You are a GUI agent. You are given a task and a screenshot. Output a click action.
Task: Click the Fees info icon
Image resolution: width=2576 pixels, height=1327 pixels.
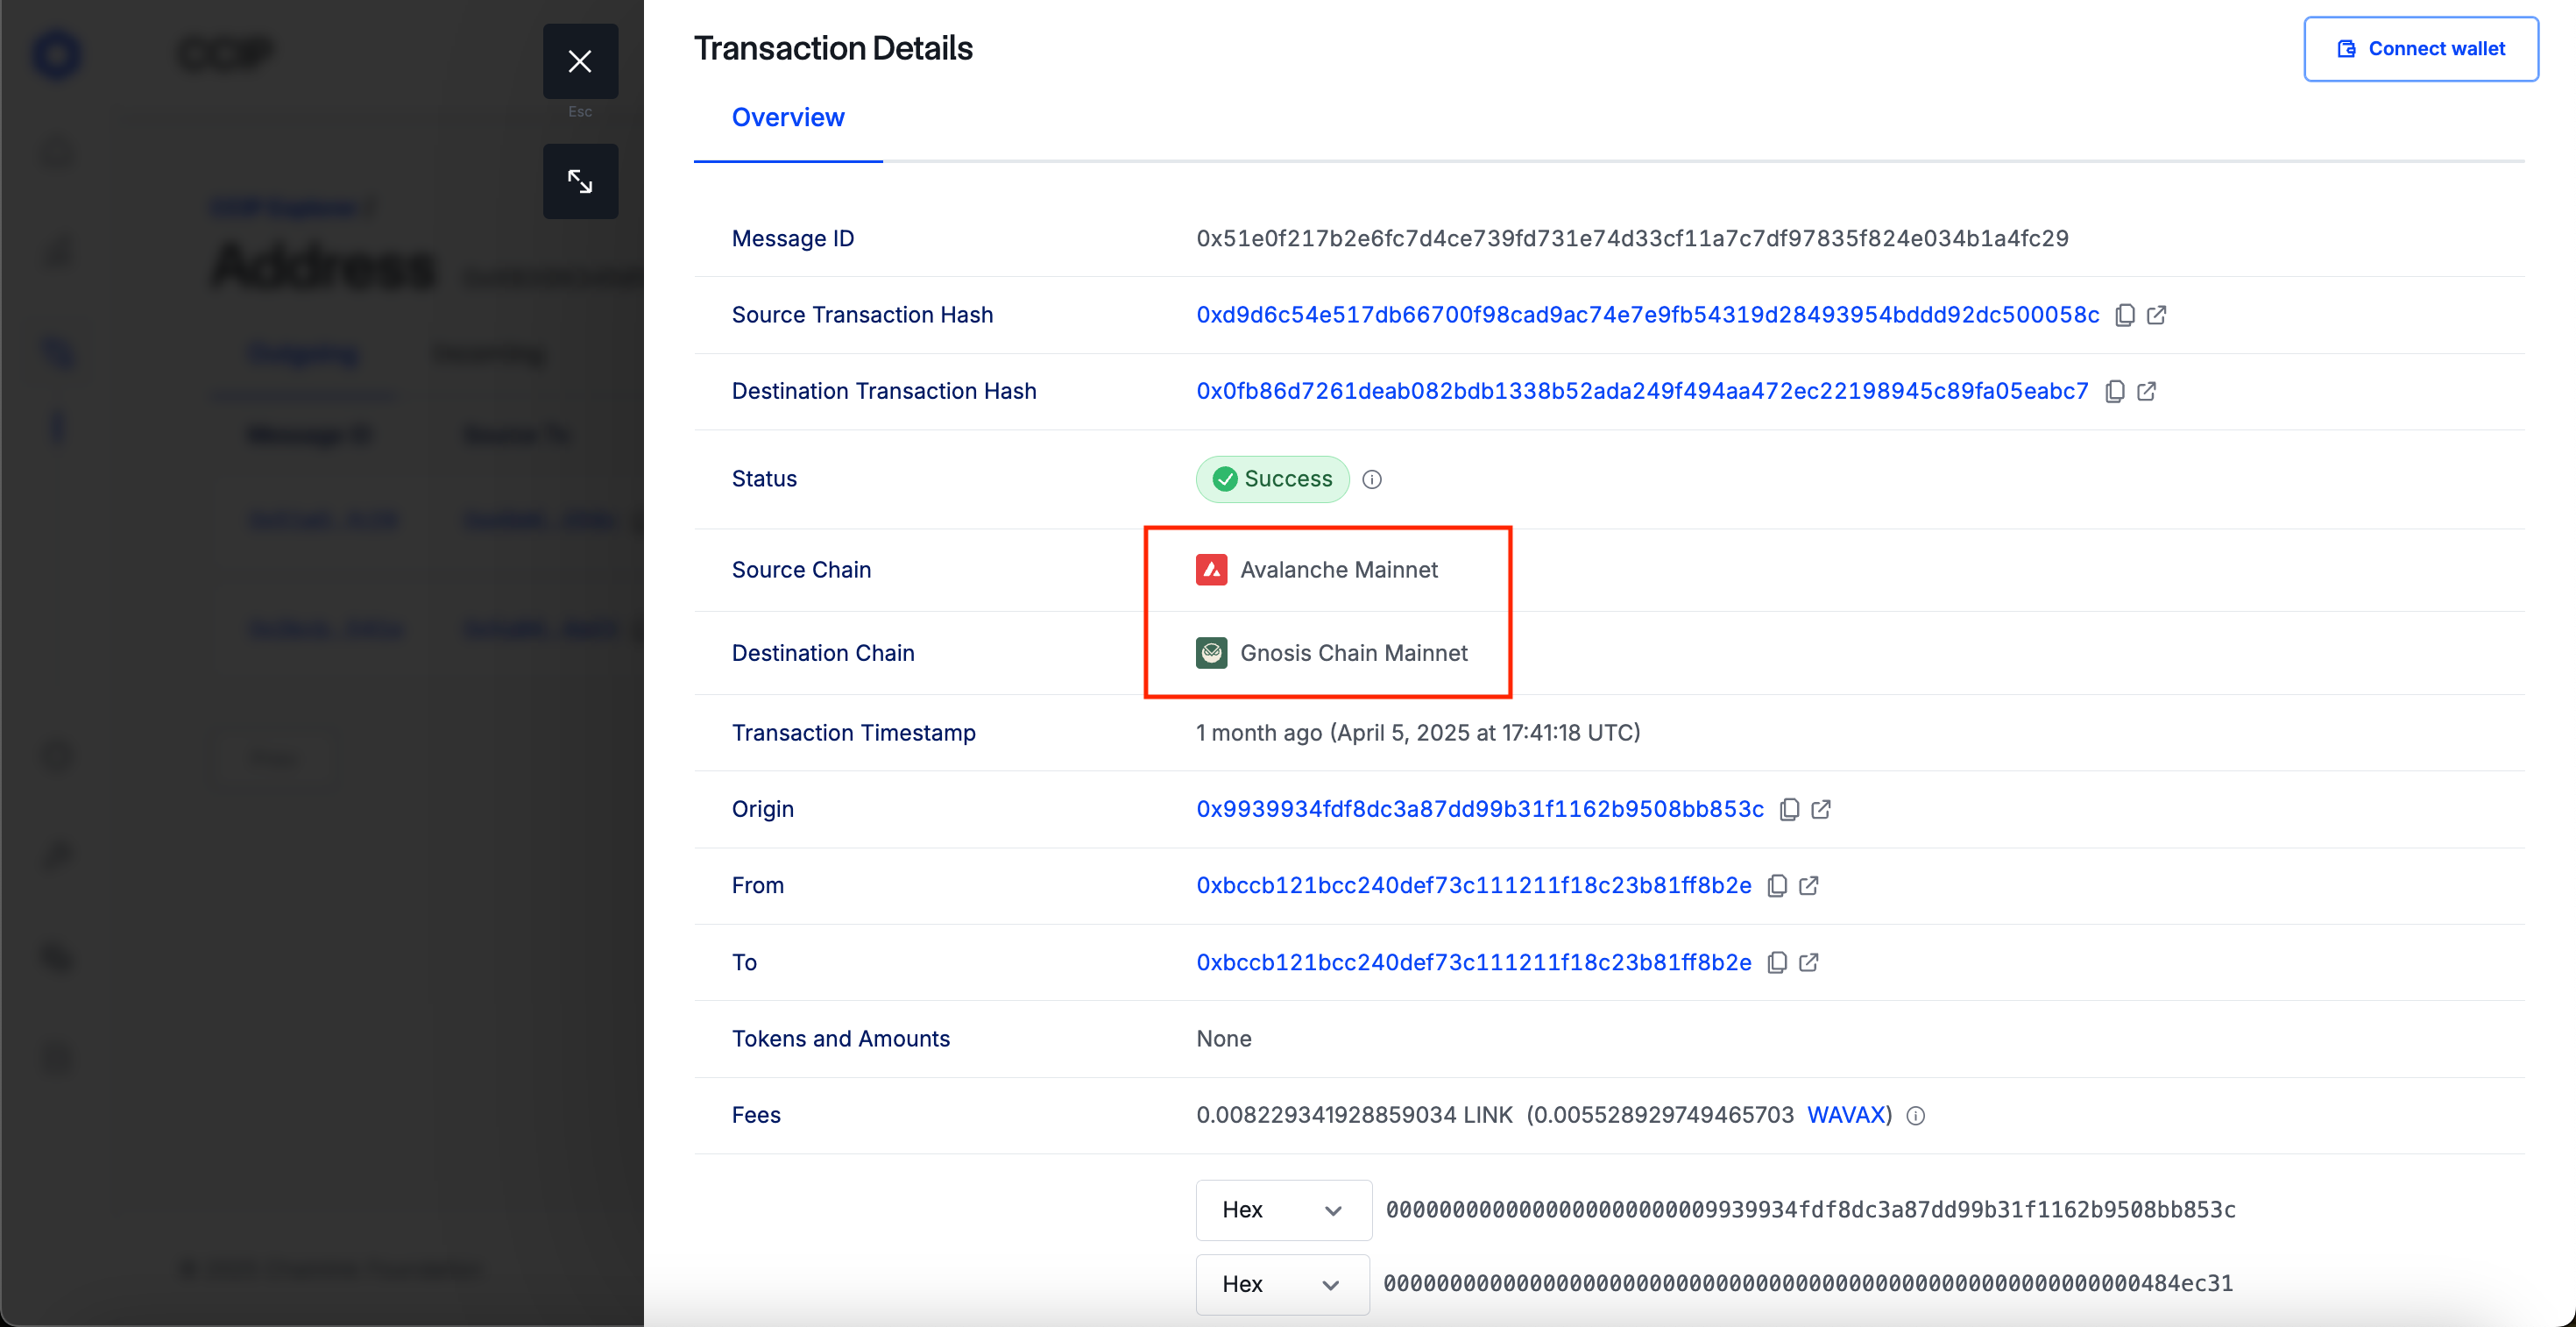point(1915,1116)
